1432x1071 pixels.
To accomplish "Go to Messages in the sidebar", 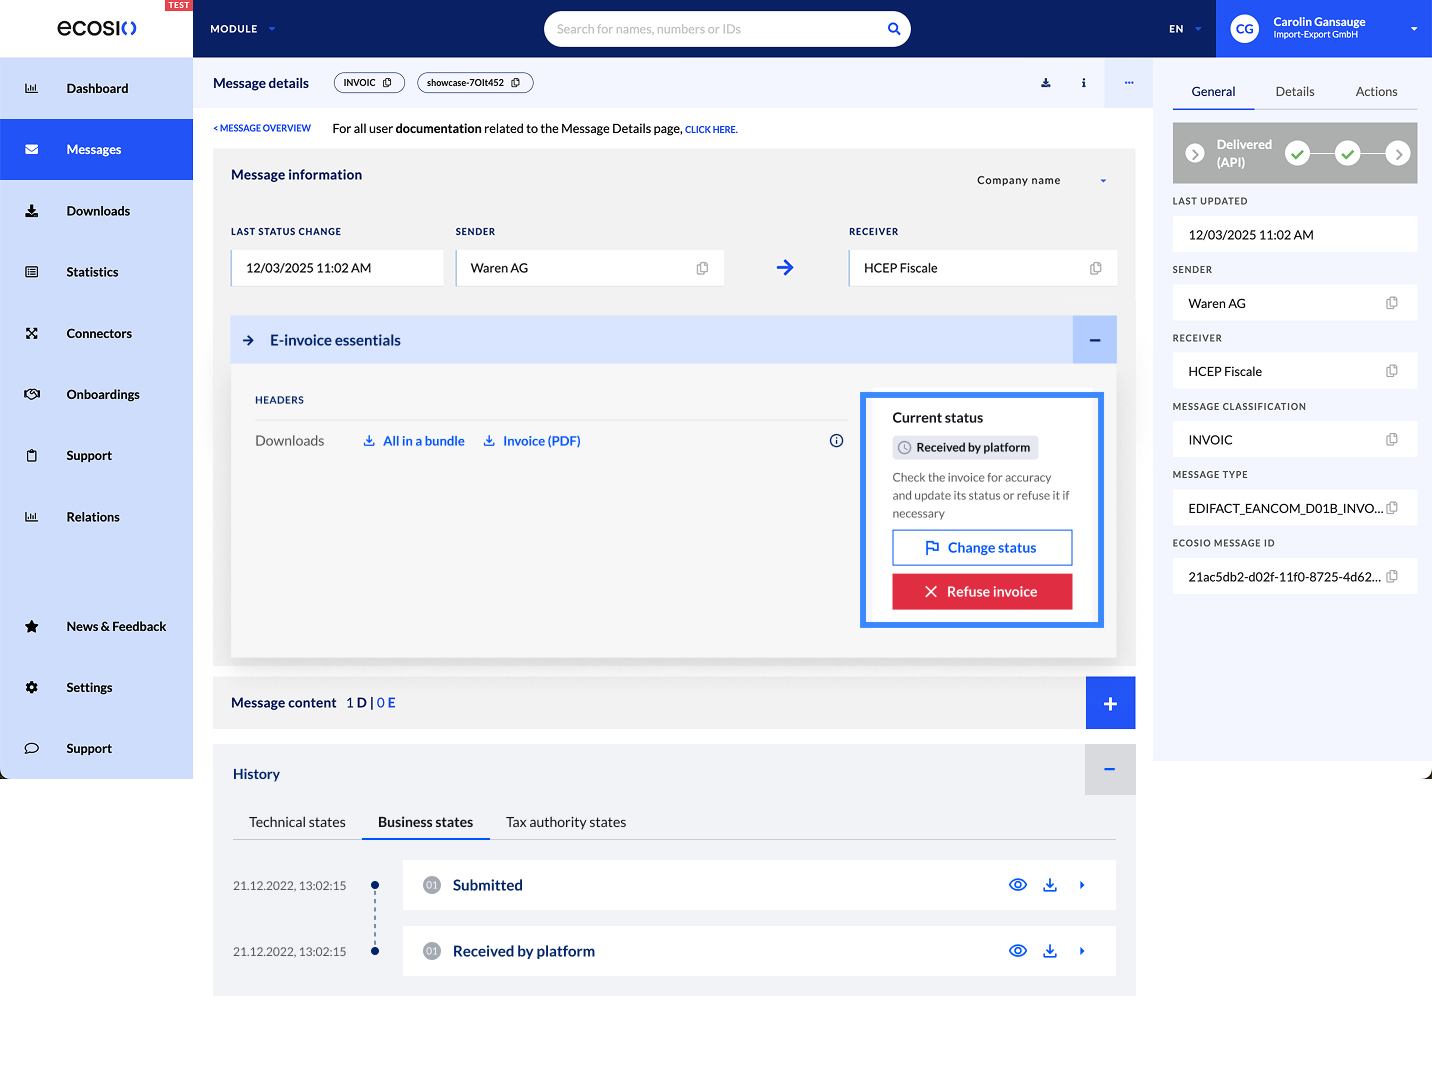I will [x=96, y=150].
